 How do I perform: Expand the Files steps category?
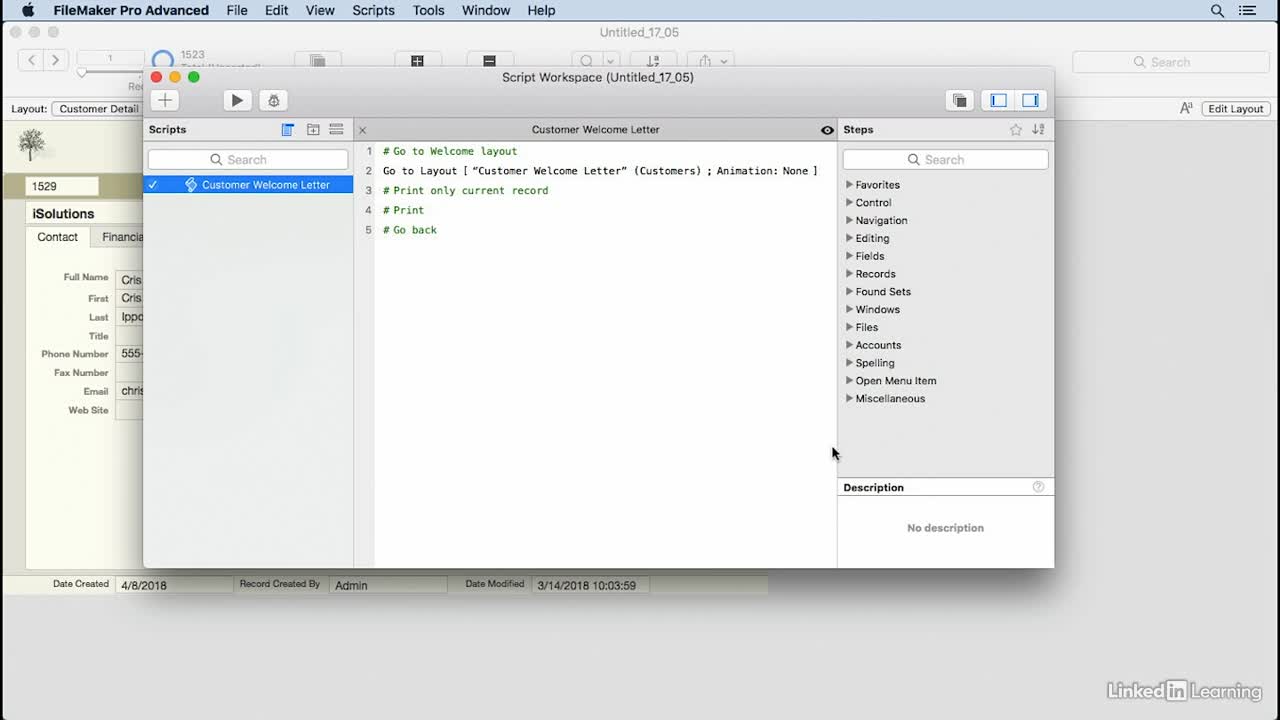tap(850, 327)
